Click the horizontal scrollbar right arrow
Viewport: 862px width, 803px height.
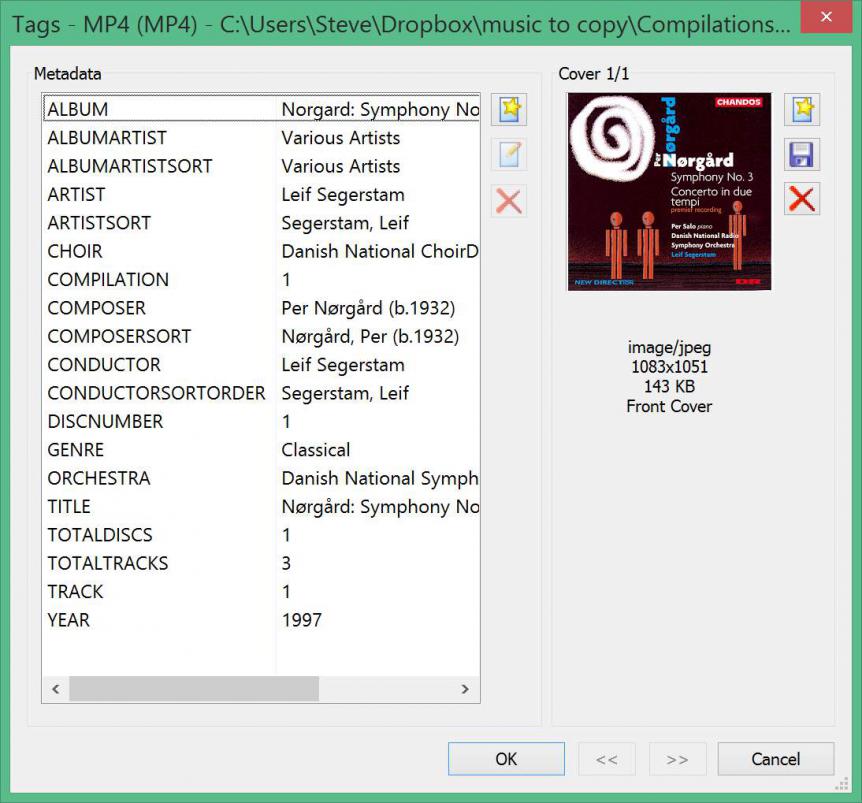click(x=465, y=689)
